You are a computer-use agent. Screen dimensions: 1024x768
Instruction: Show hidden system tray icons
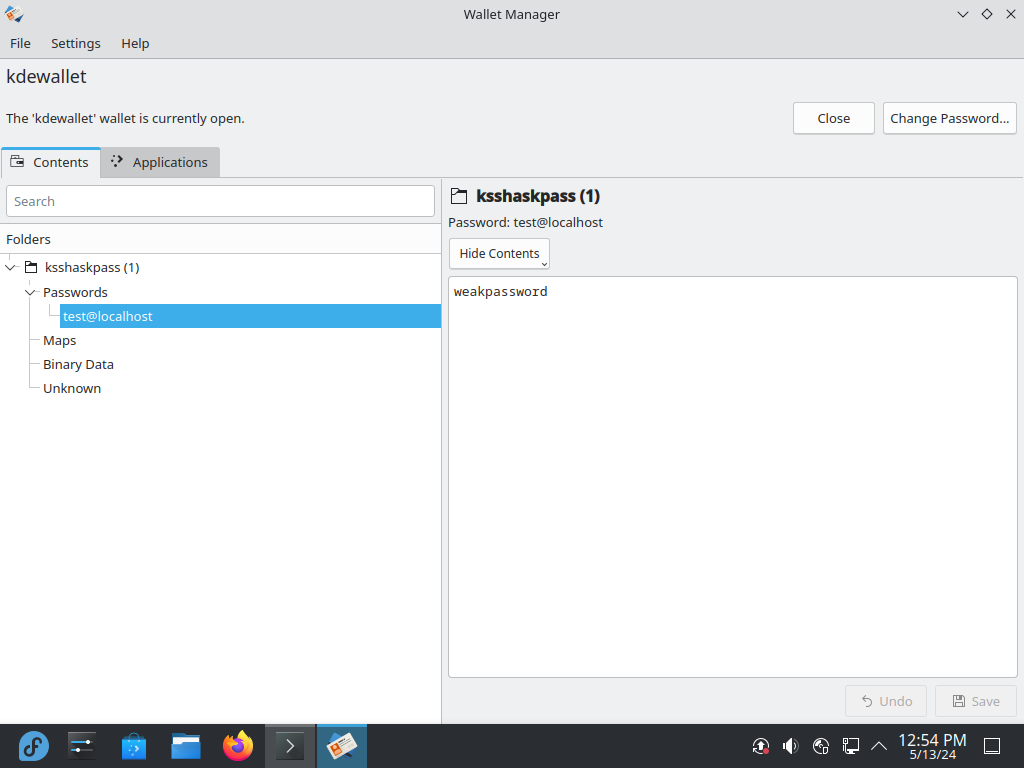pos(879,746)
